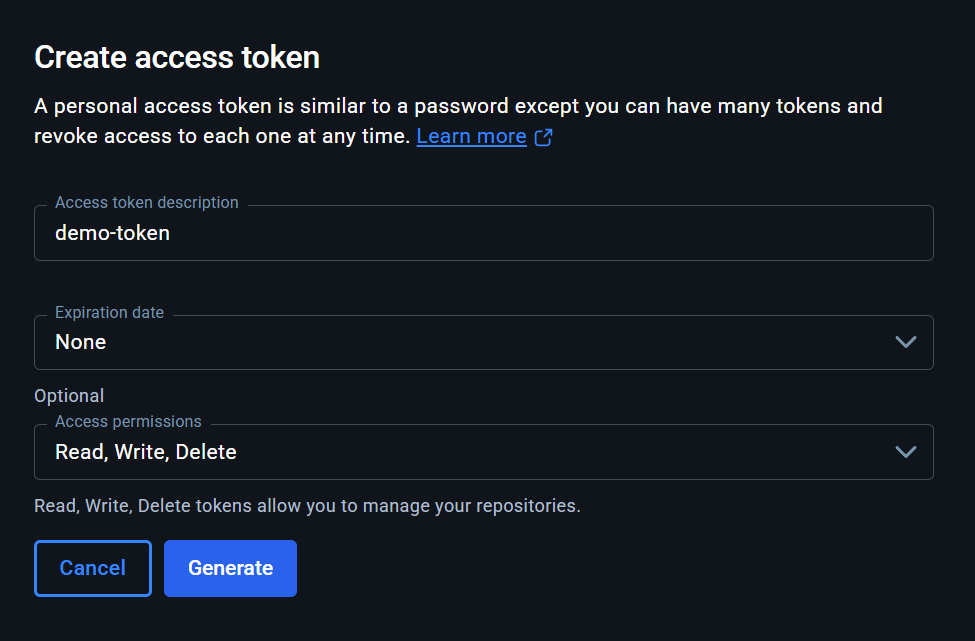Open the Learn more link

coord(471,136)
